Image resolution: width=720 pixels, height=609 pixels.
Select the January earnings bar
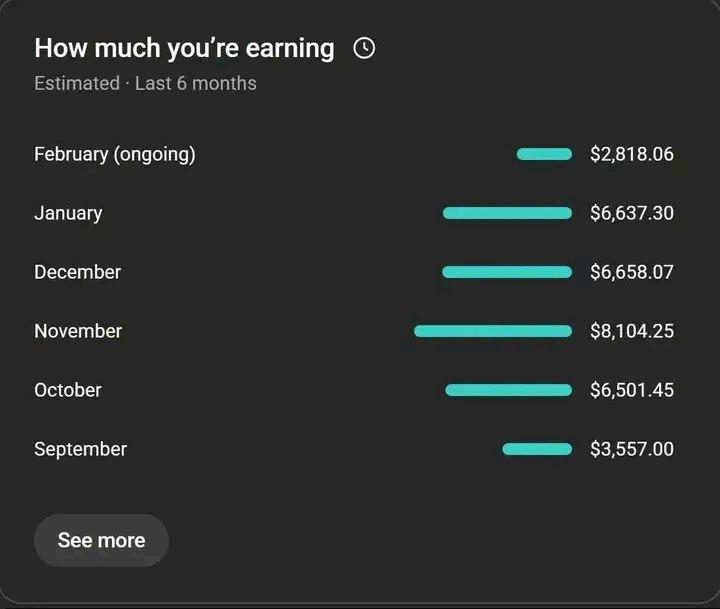507,213
